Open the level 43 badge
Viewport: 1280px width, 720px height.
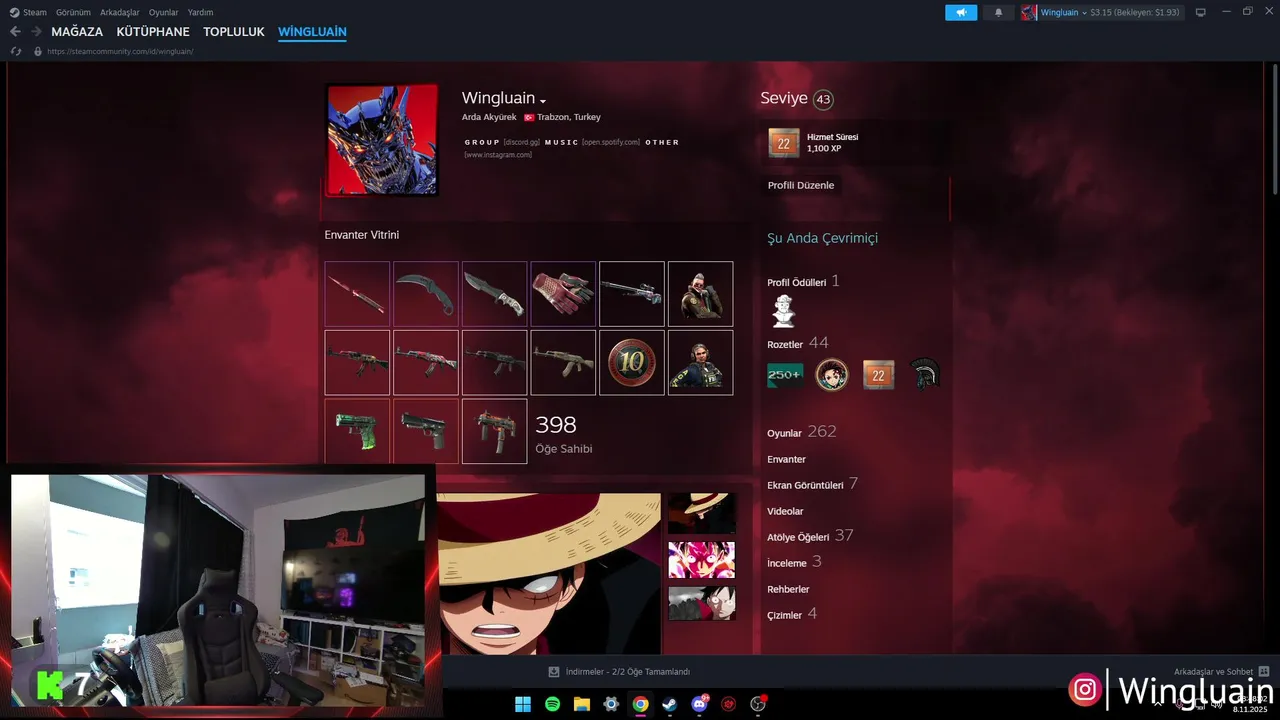pyautogui.click(x=823, y=99)
